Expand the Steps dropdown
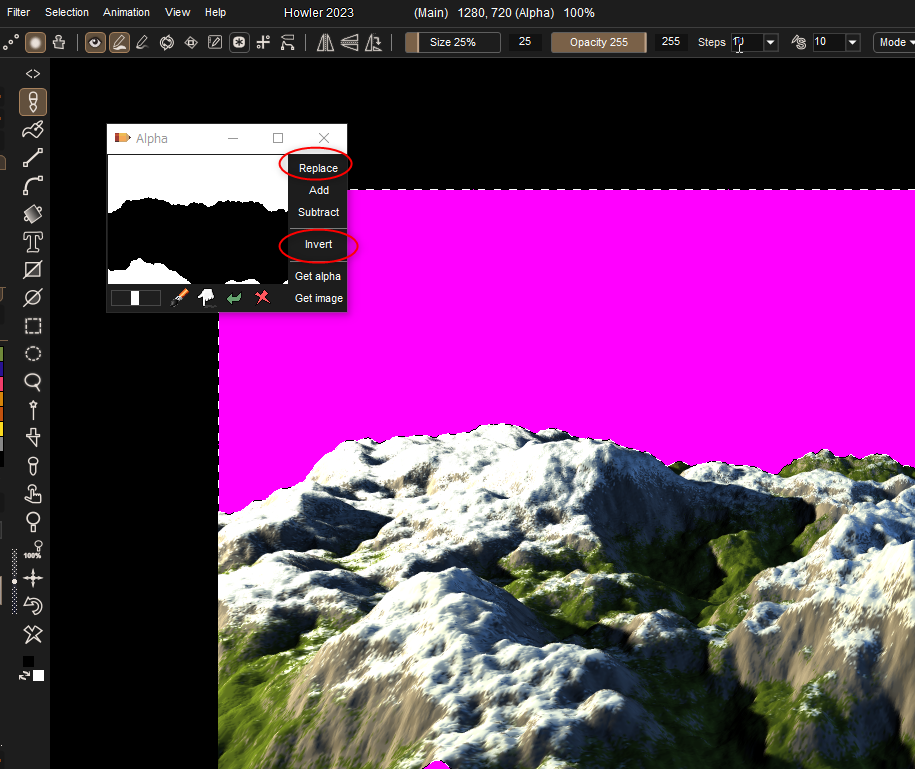The image size is (915, 769). [770, 42]
